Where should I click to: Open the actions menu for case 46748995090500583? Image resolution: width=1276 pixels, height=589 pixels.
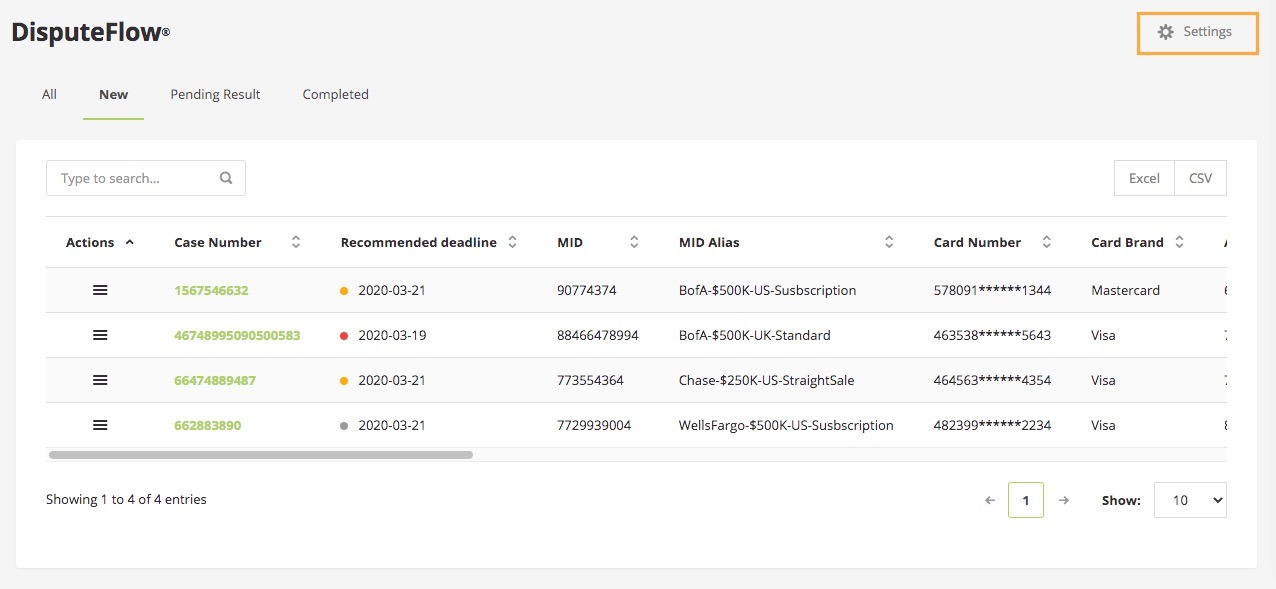(100, 335)
